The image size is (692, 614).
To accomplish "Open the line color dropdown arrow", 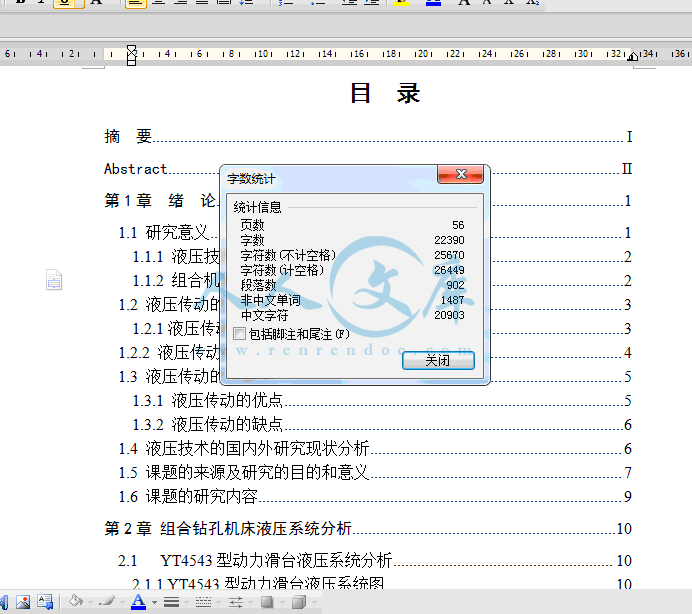I will (x=122, y=602).
